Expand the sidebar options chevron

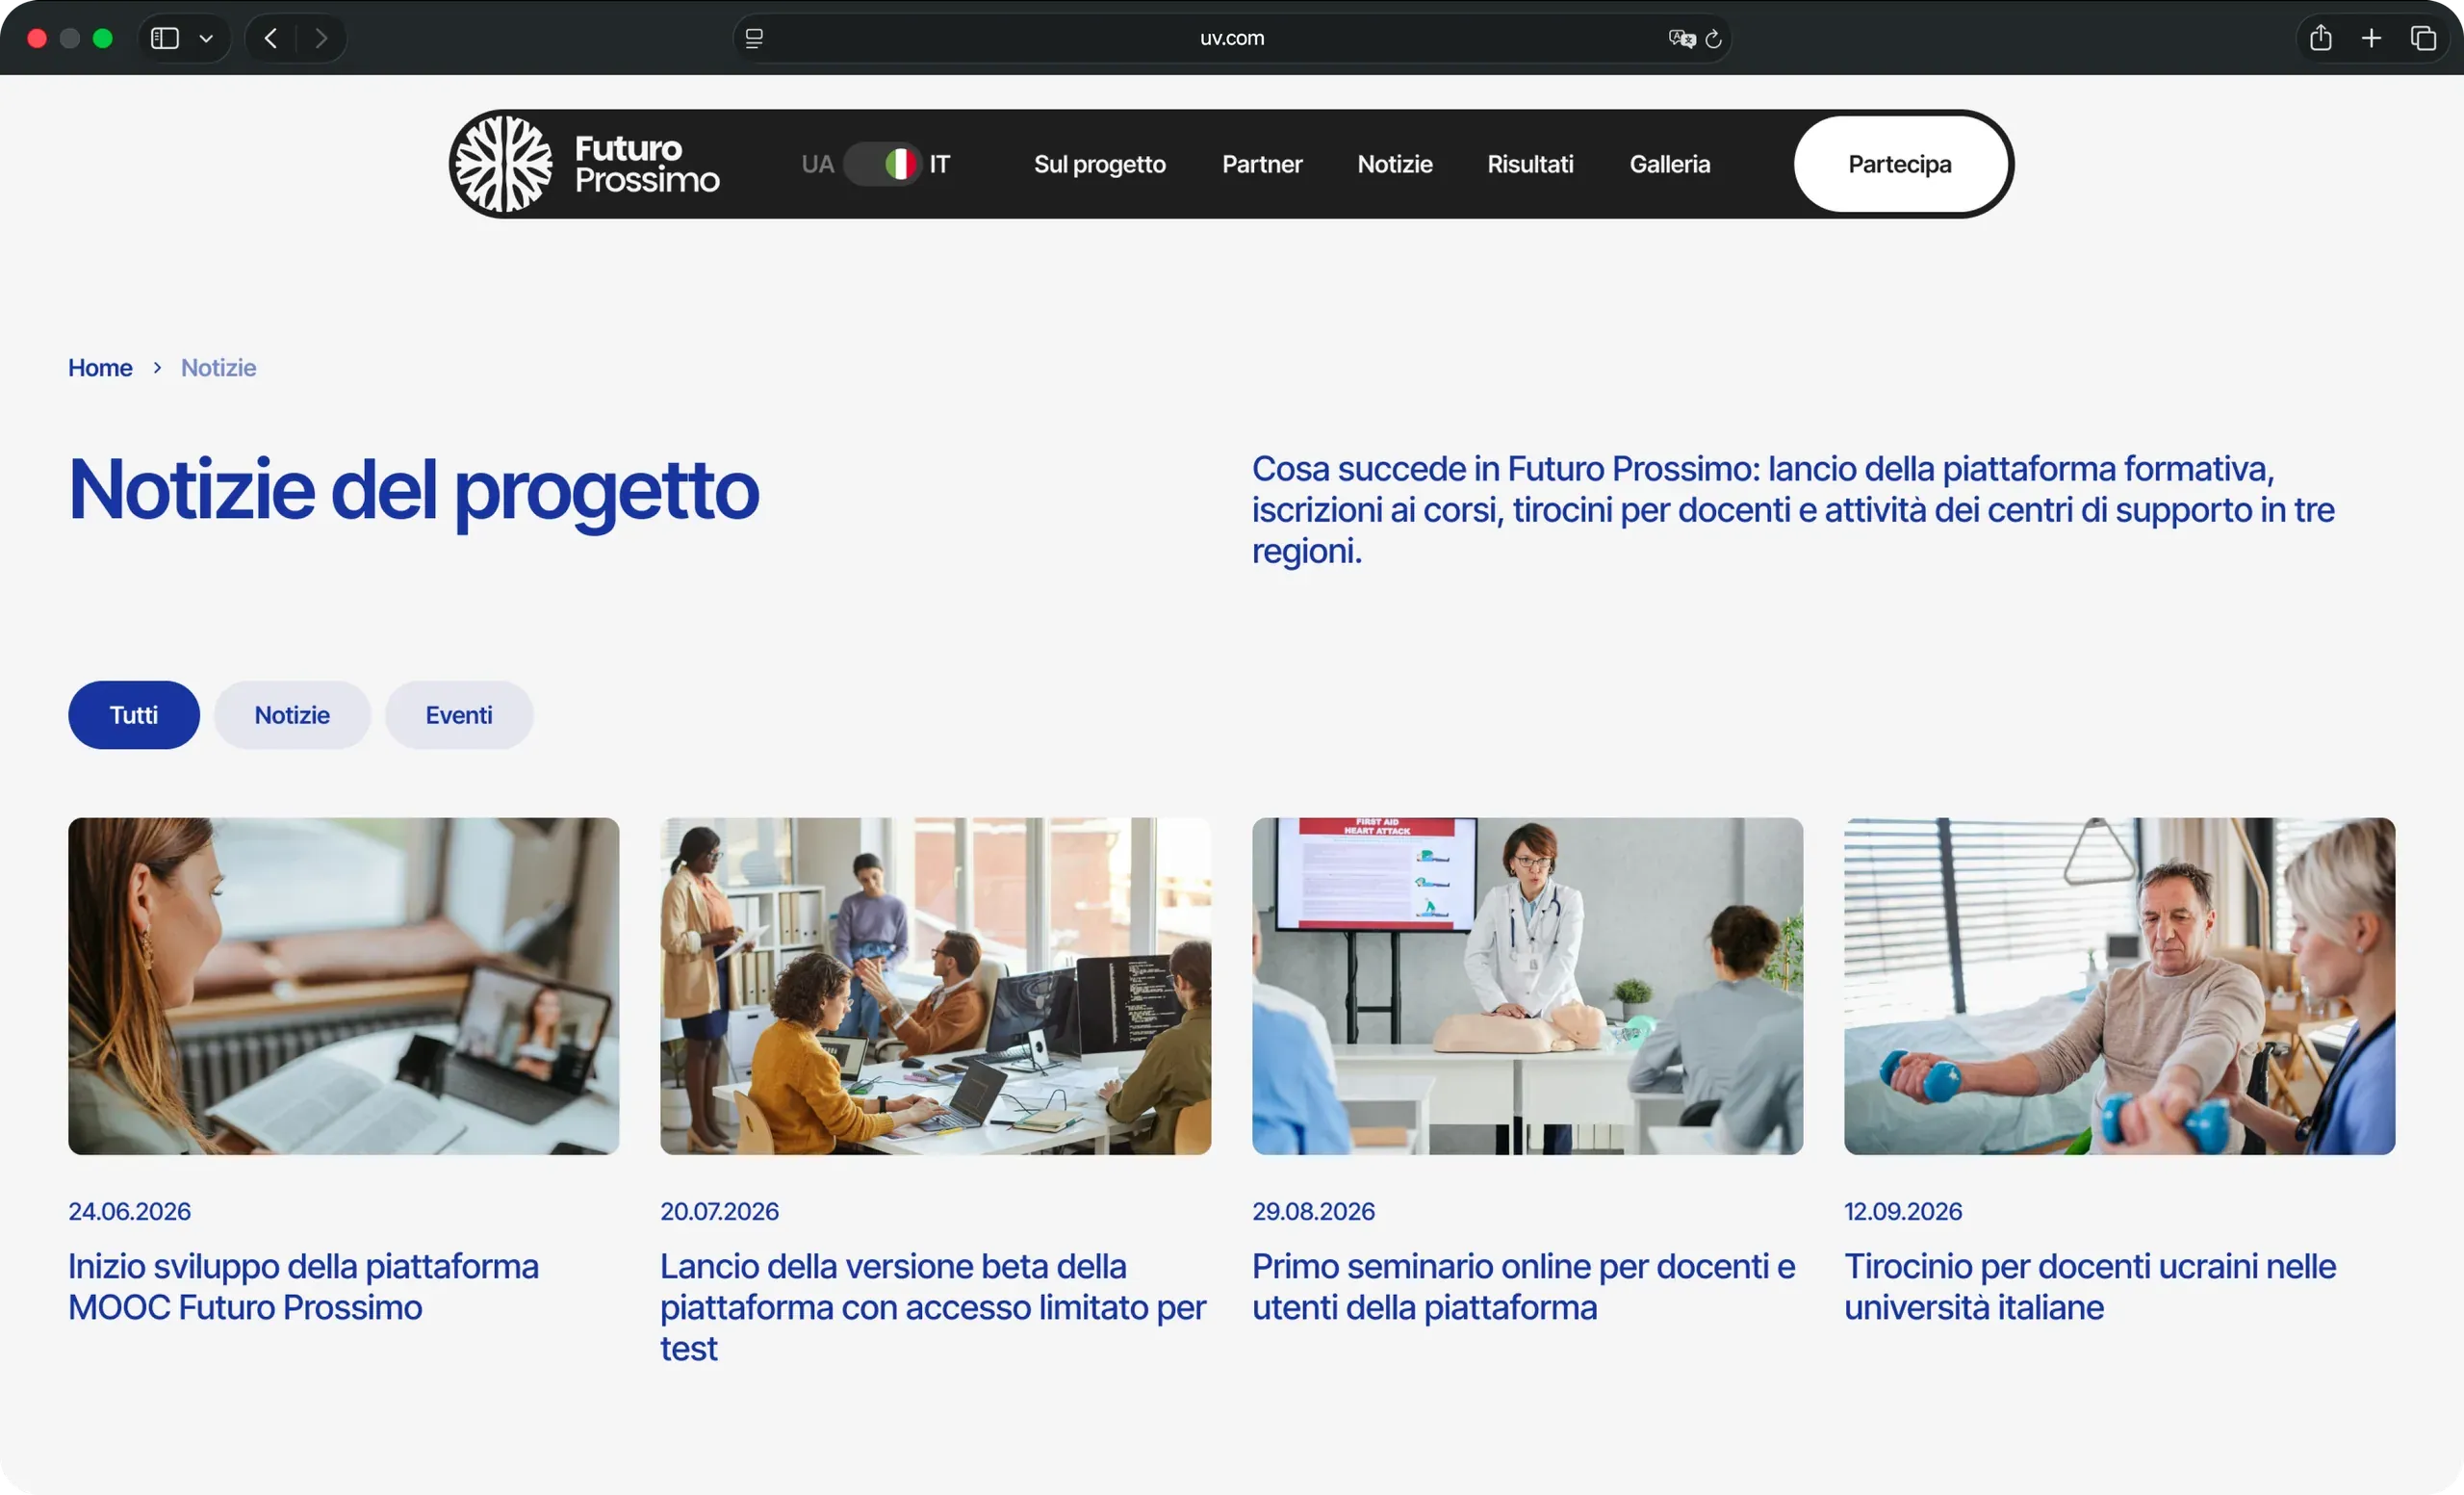(206, 39)
